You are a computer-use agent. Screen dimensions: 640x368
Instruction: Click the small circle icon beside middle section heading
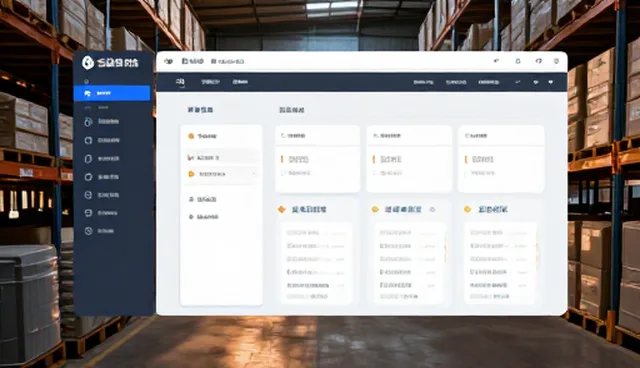coord(432,209)
